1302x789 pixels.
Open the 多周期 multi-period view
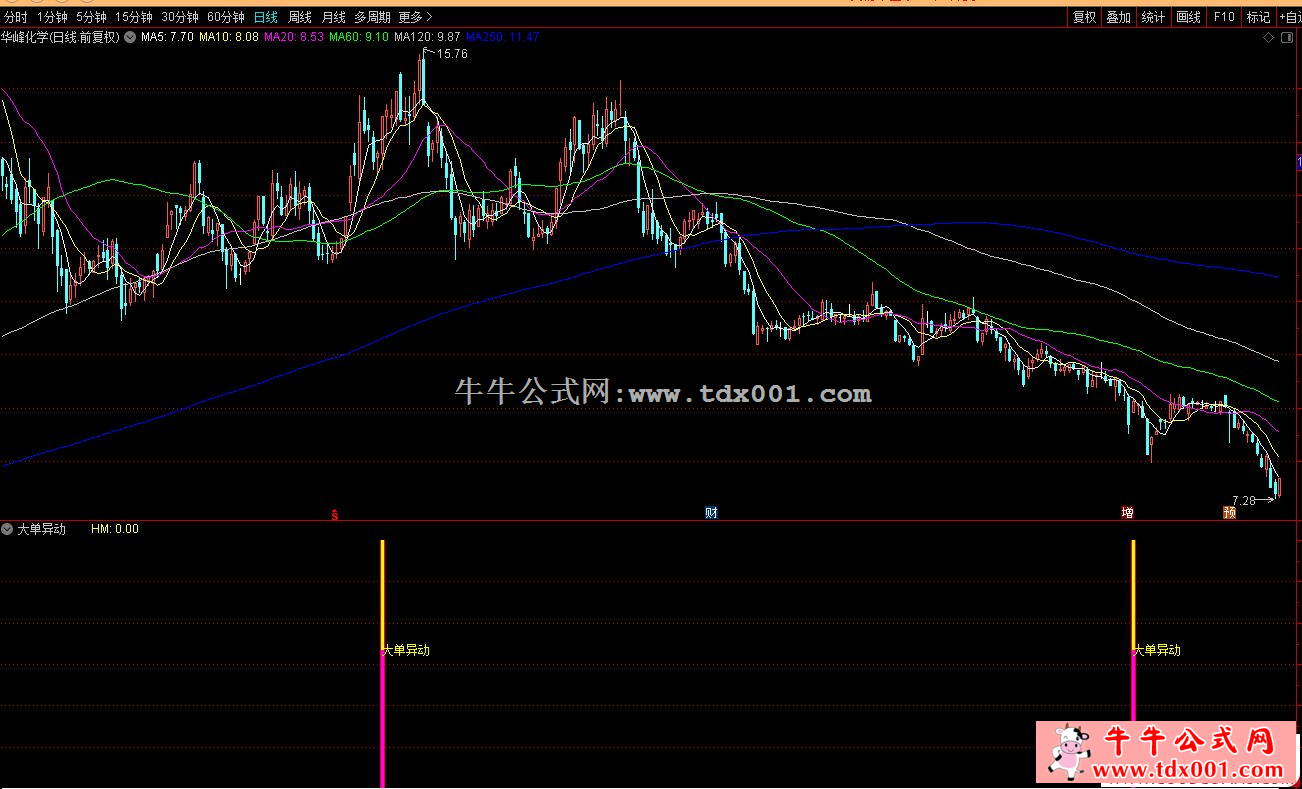tap(372, 17)
